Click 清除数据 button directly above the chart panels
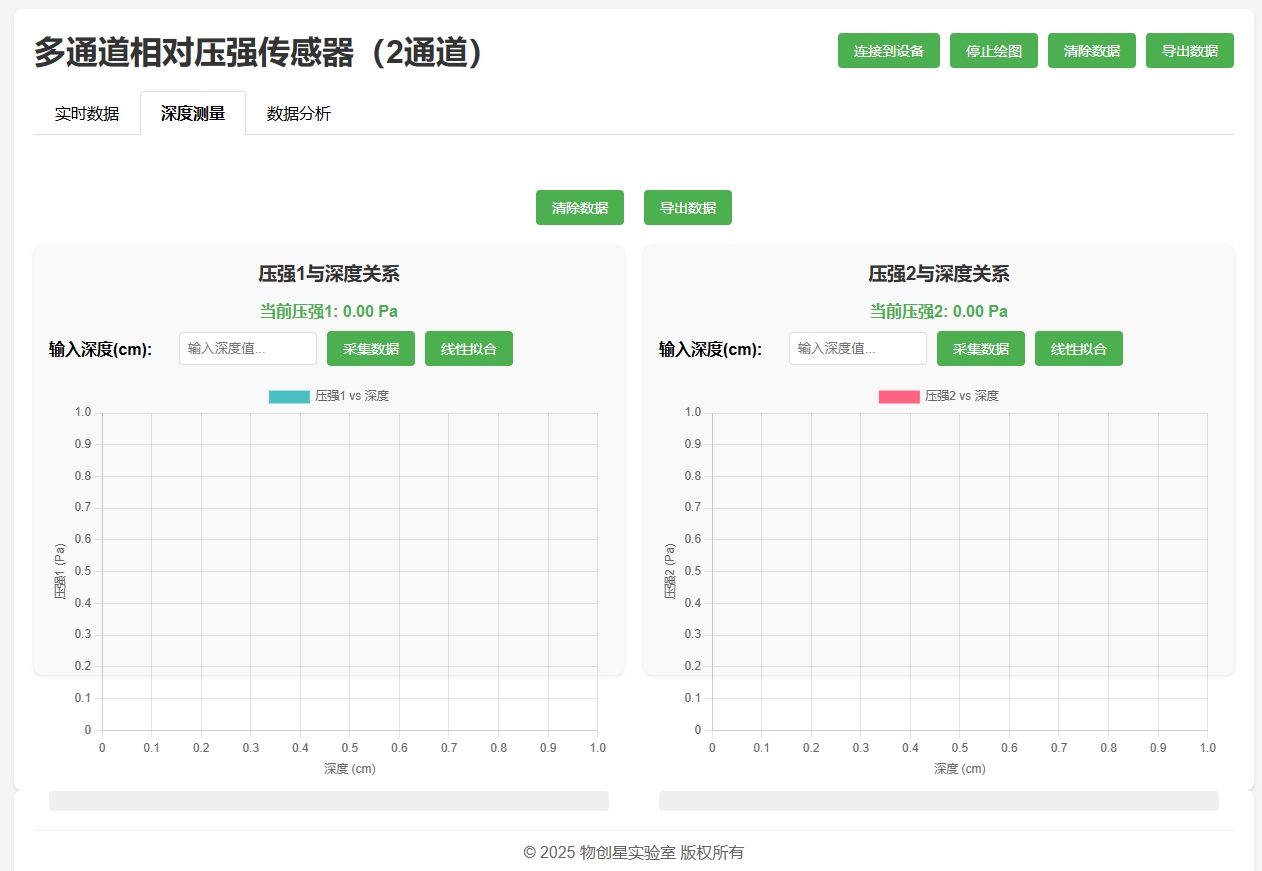The image size is (1262, 871). click(579, 208)
